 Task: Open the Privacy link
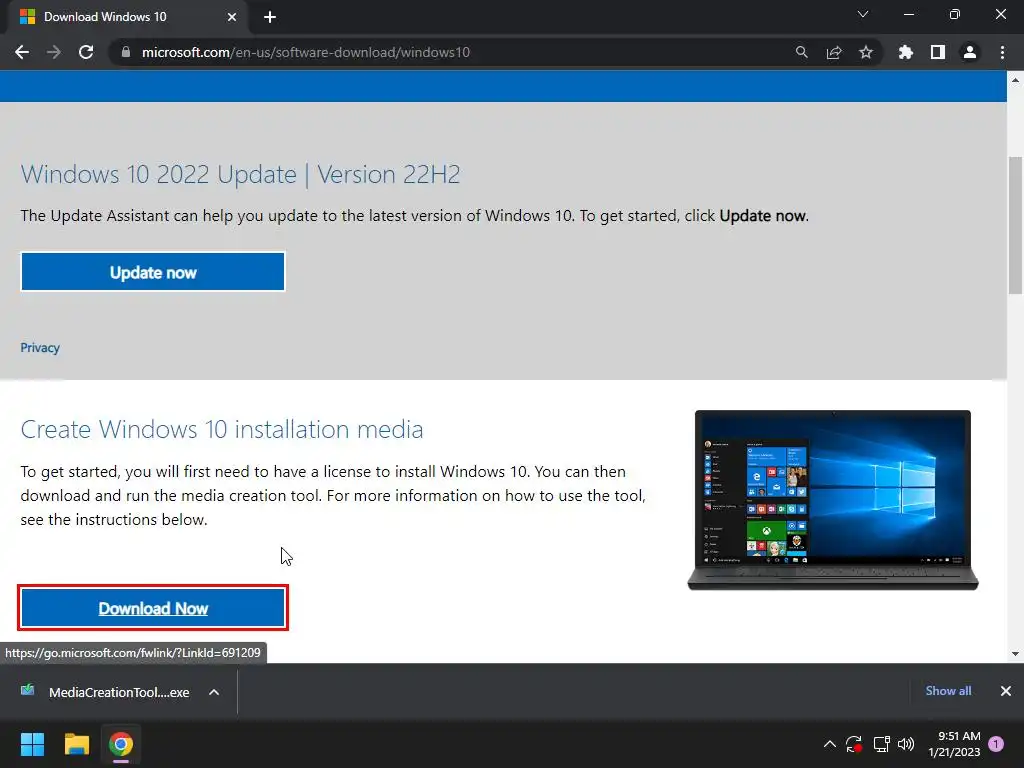pyautogui.click(x=40, y=347)
